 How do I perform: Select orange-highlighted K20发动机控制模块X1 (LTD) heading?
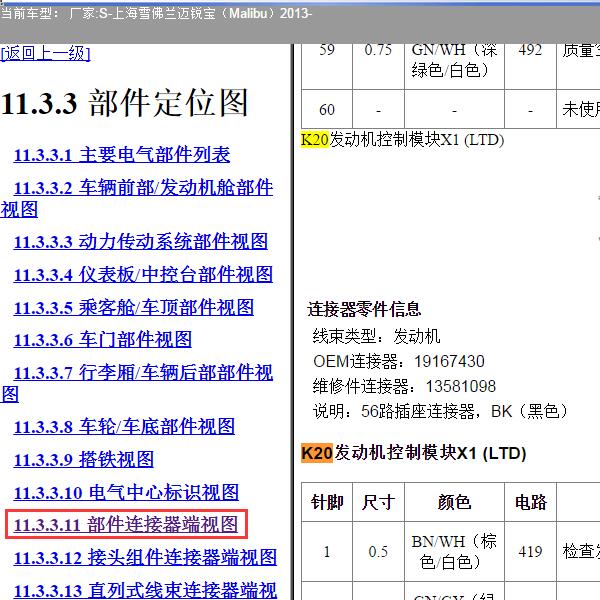[414, 453]
